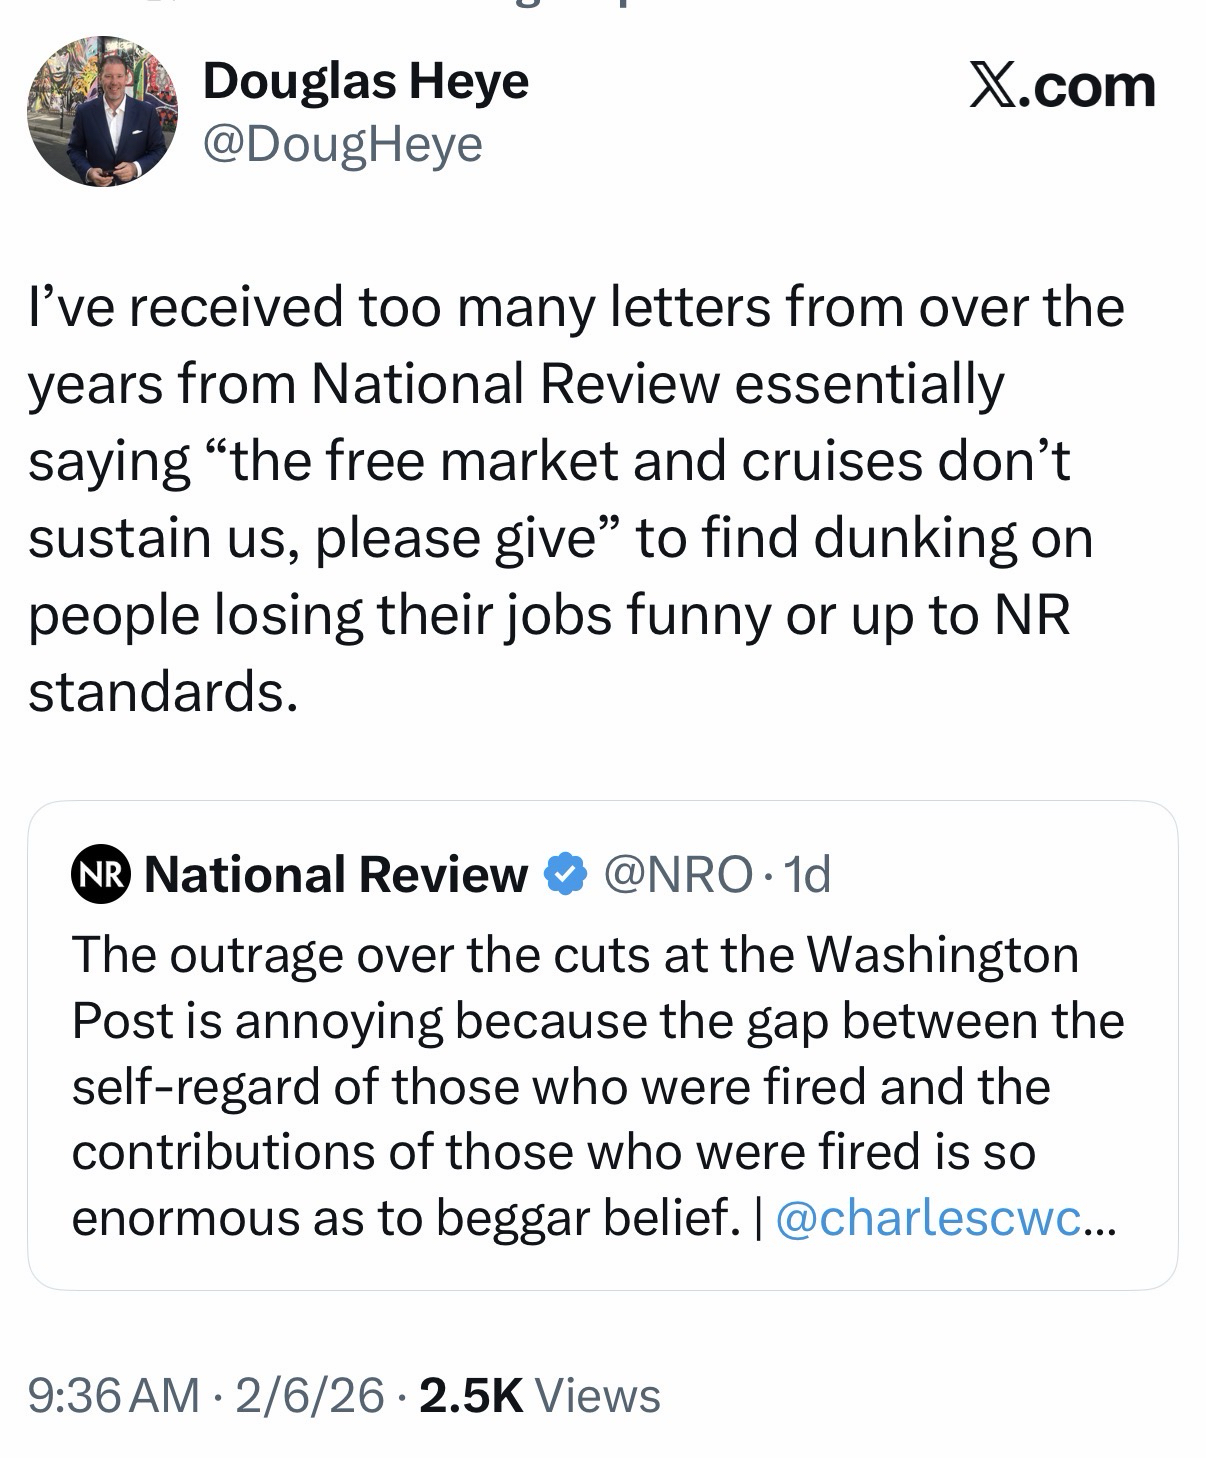Click the @DougHeye handle

click(342, 144)
